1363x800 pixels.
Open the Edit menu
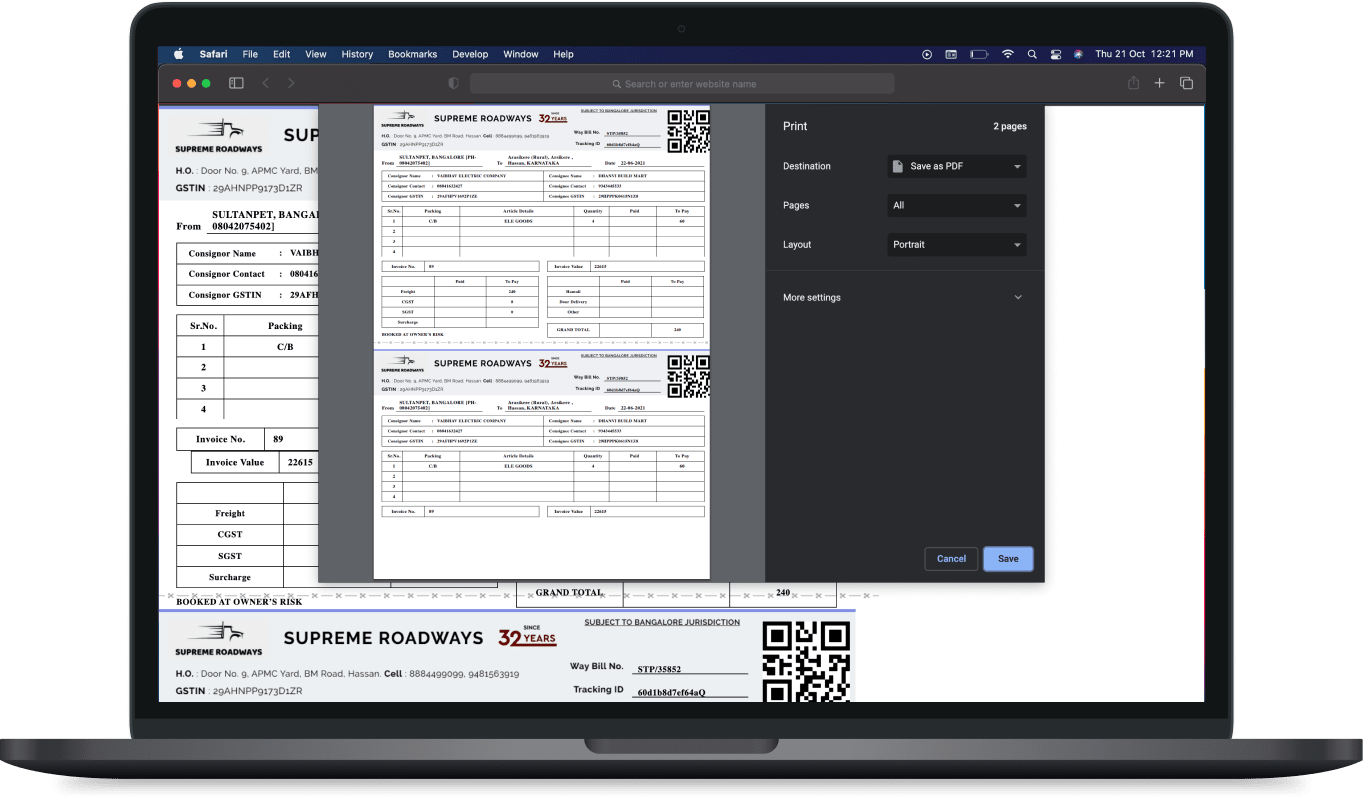(x=282, y=54)
